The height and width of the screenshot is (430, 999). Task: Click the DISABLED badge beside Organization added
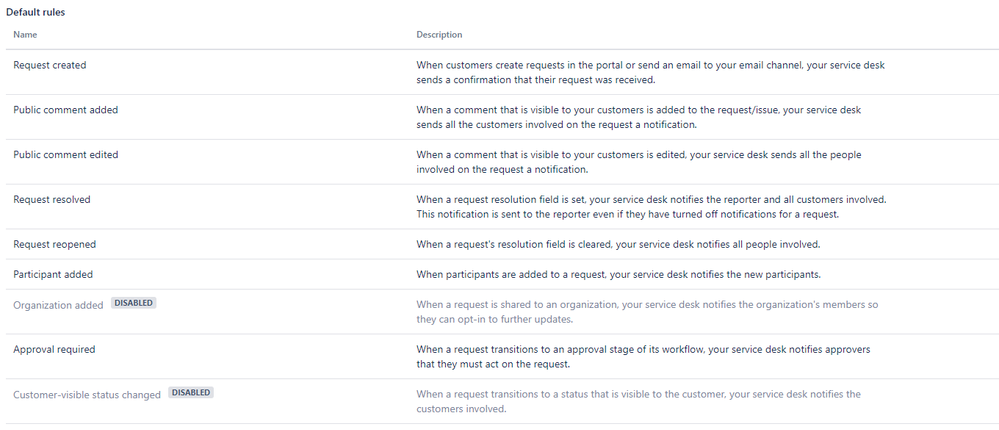pos(134,303)
